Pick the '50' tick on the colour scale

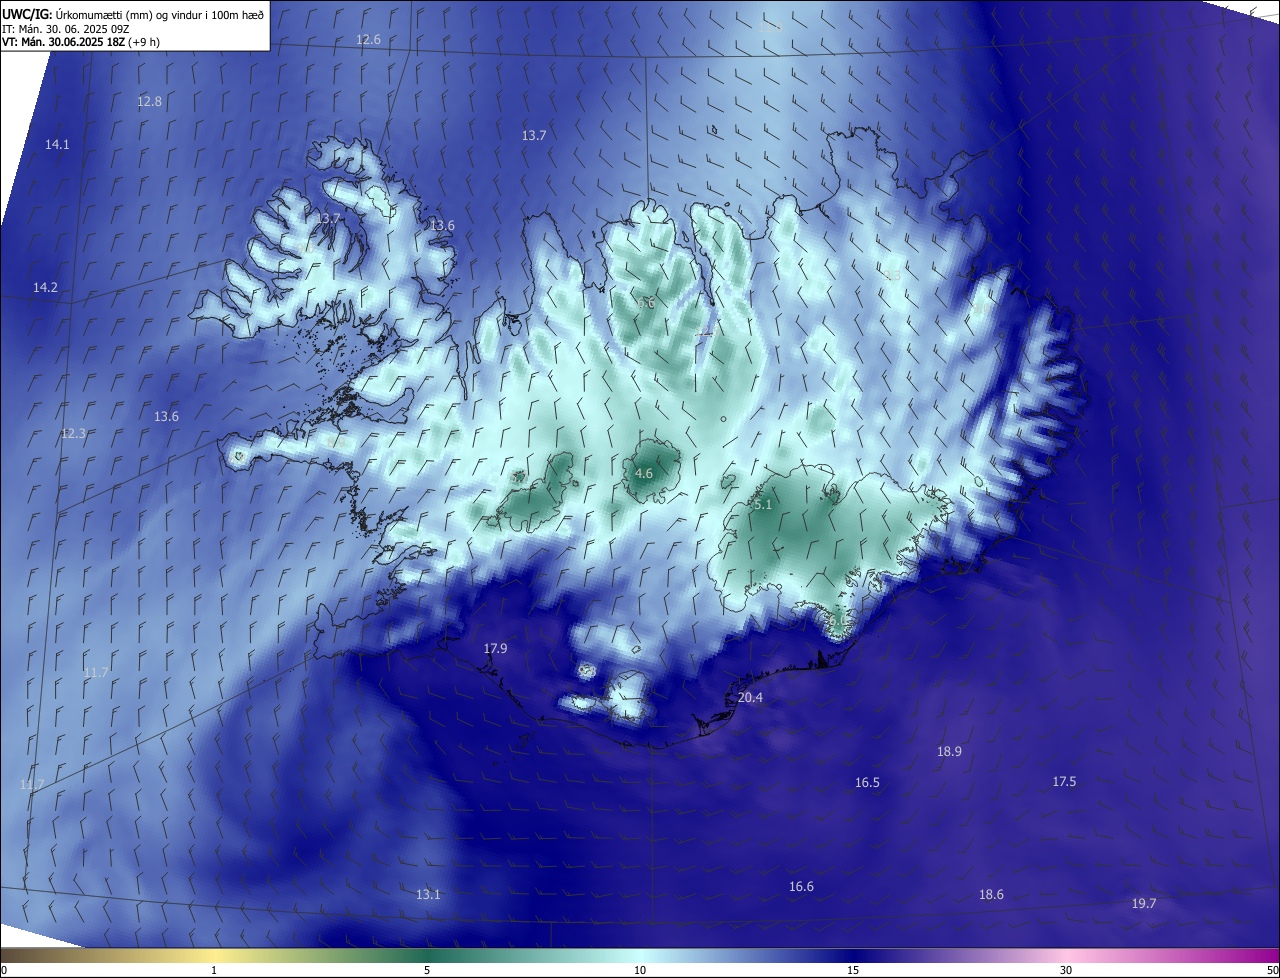tap(1273, 970)
